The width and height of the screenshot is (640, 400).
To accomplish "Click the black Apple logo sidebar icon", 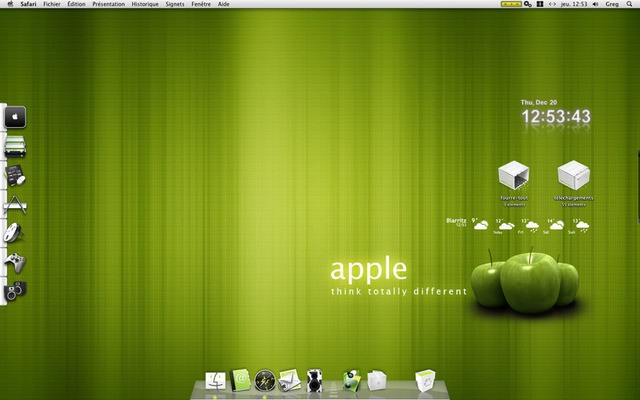I will [x=15, y=117].
